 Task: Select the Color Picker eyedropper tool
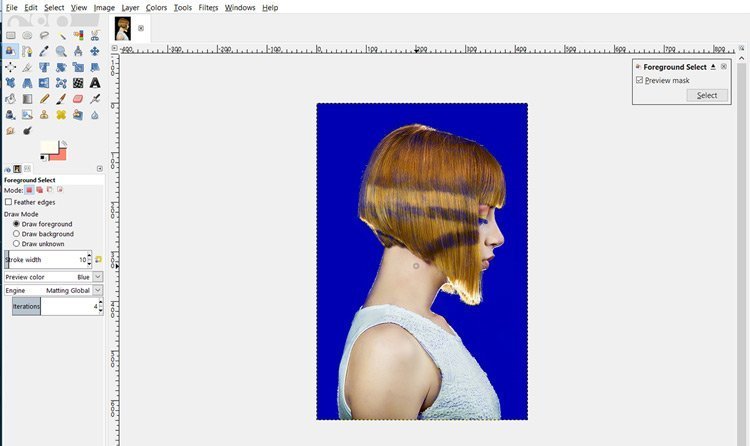tap(44, 51)
